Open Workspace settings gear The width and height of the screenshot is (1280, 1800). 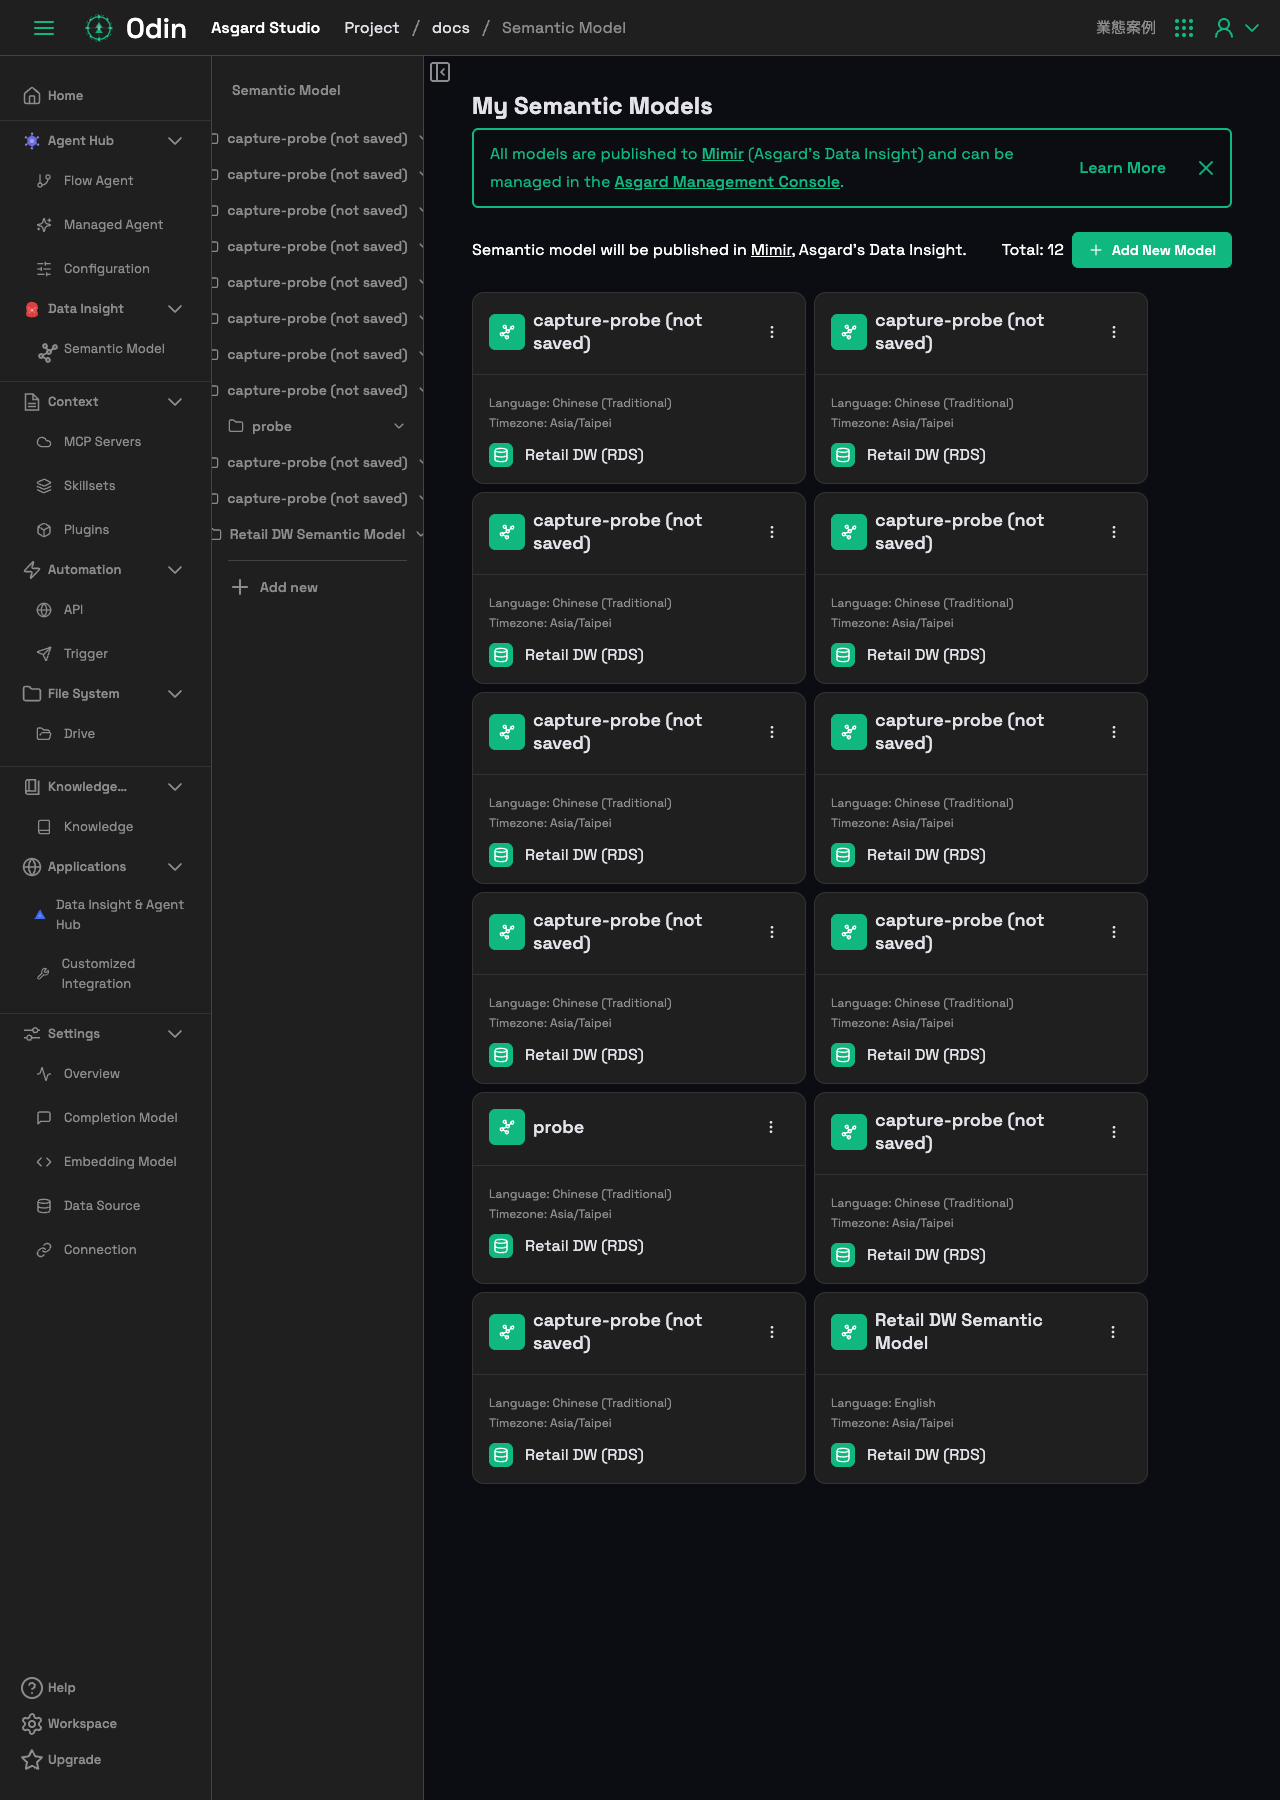[69, 1724]
